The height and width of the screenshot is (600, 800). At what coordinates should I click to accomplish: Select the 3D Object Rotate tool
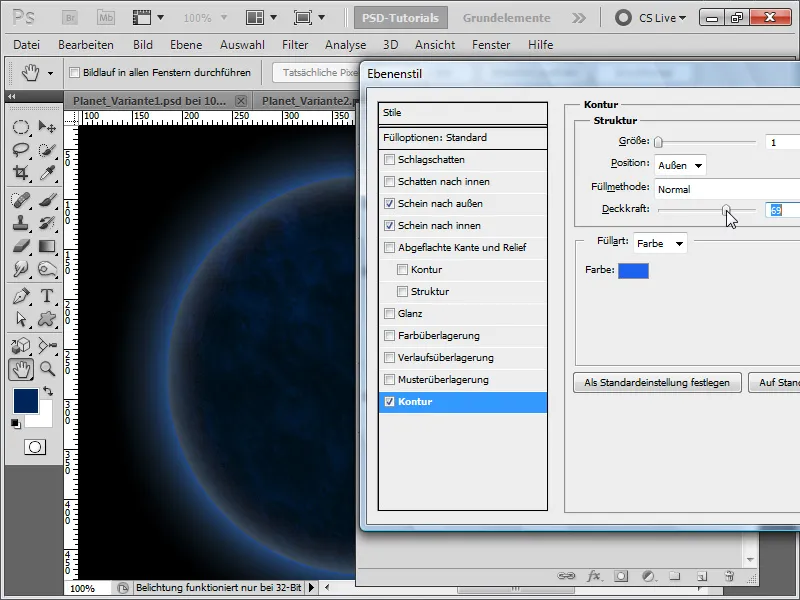click(20, 346)
